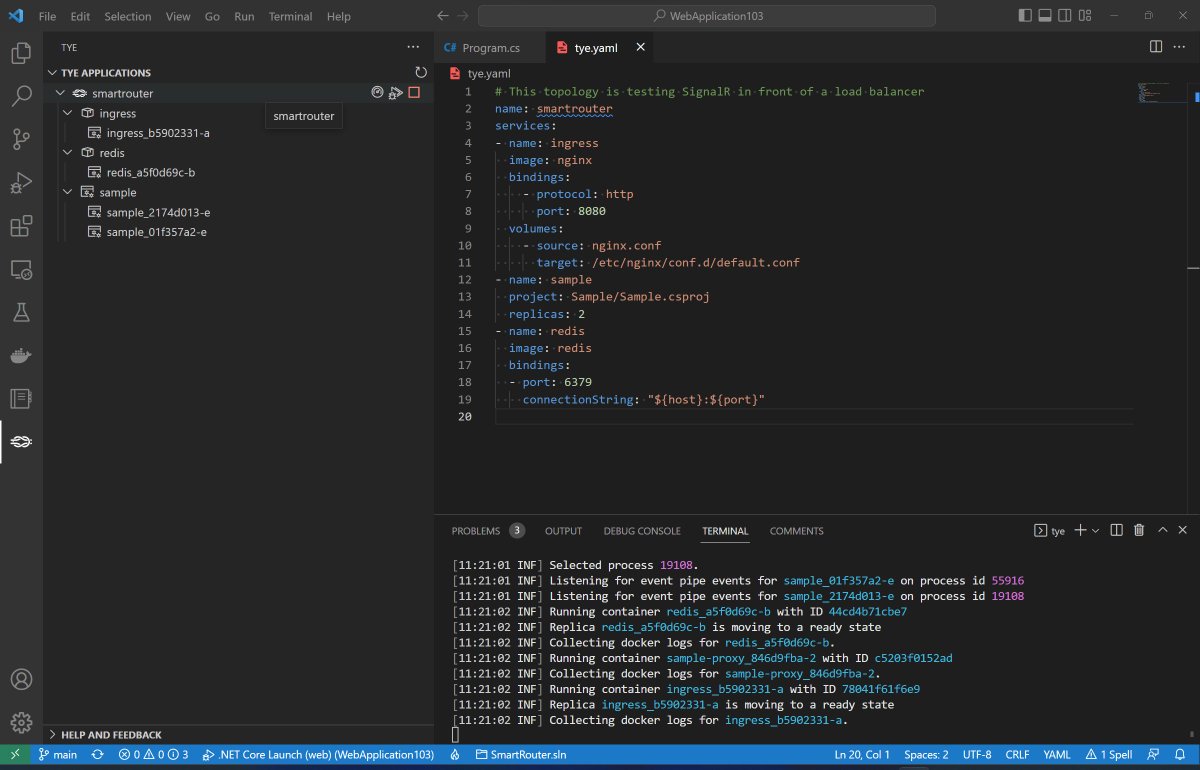1200x770 pixels.
Task: Toggle primary side bar visibility
Action: coord(1024,16)
